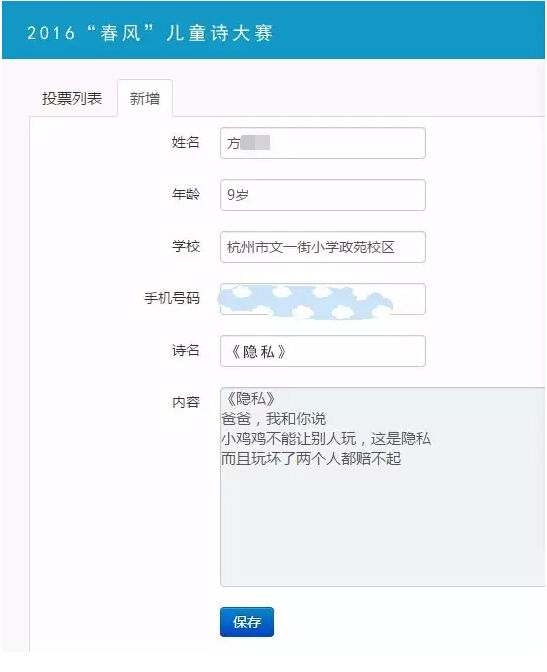Focus the 手机号码 input field
The height and width of the screenshot is (672, 547).
323,299
